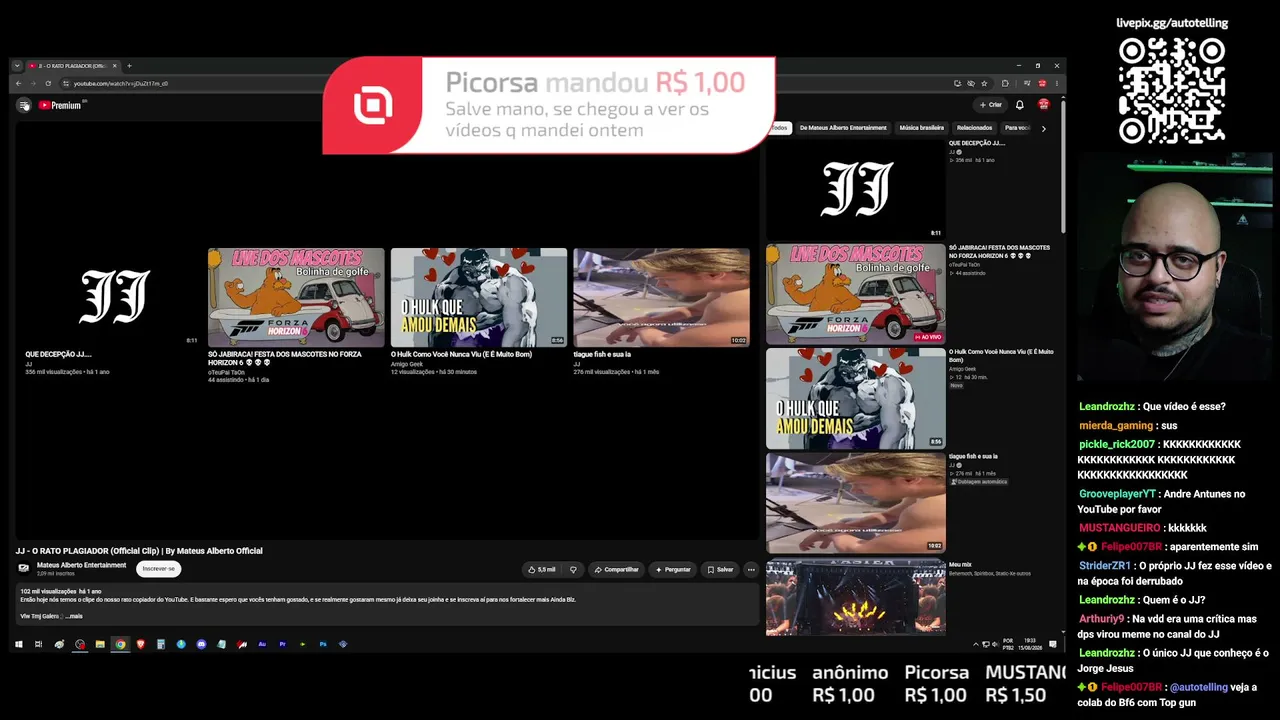Open the tab search dropdown in Chrome

click(17, 66)
